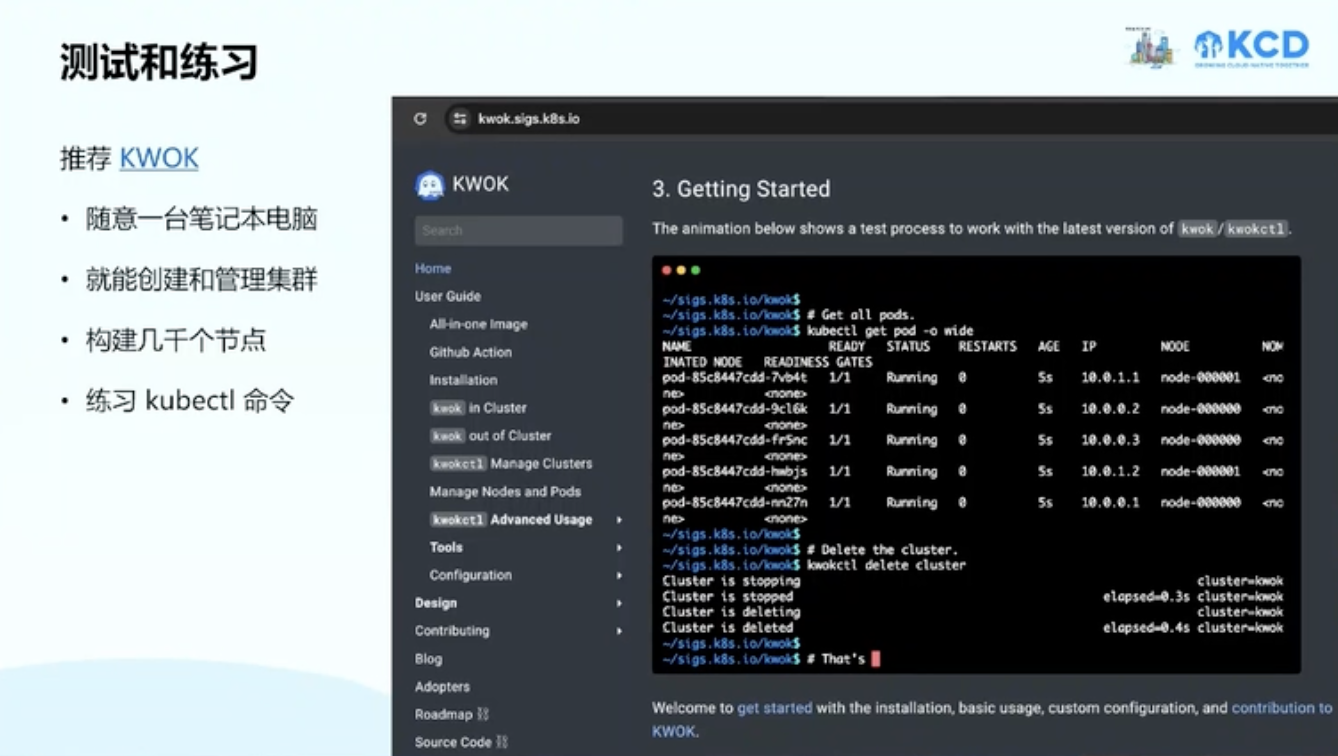Click the sidebar Search field
This screenshot has width=1338, height=756.
pyautogui.click(x=518, y=231)
